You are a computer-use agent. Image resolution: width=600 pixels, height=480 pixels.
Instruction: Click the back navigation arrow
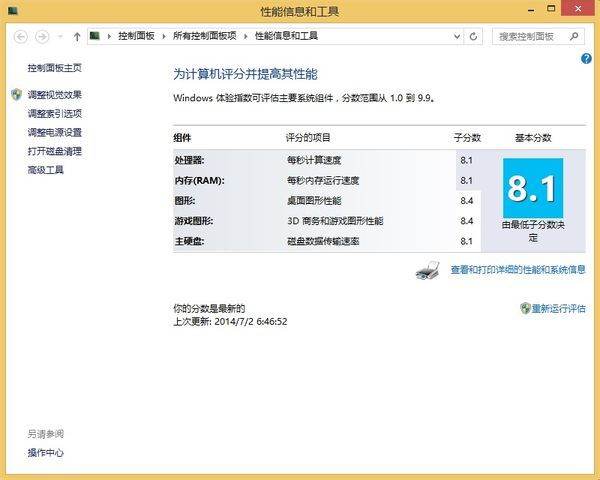(x=21, y=36)
